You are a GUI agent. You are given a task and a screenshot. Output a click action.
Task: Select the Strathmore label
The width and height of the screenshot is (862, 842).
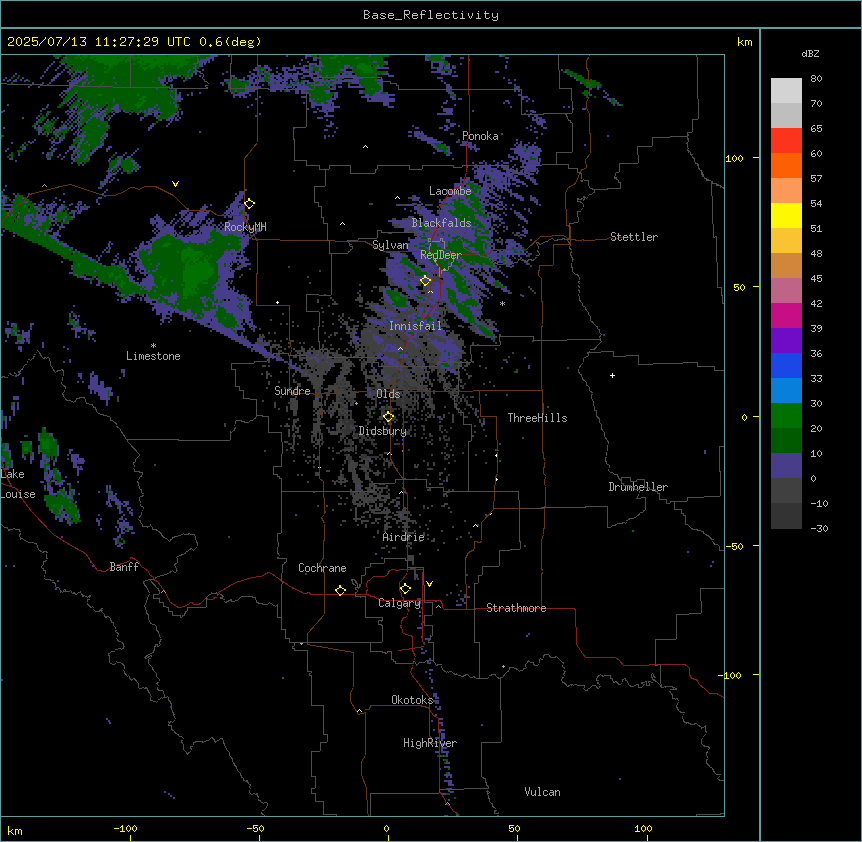tap(516, 608)
